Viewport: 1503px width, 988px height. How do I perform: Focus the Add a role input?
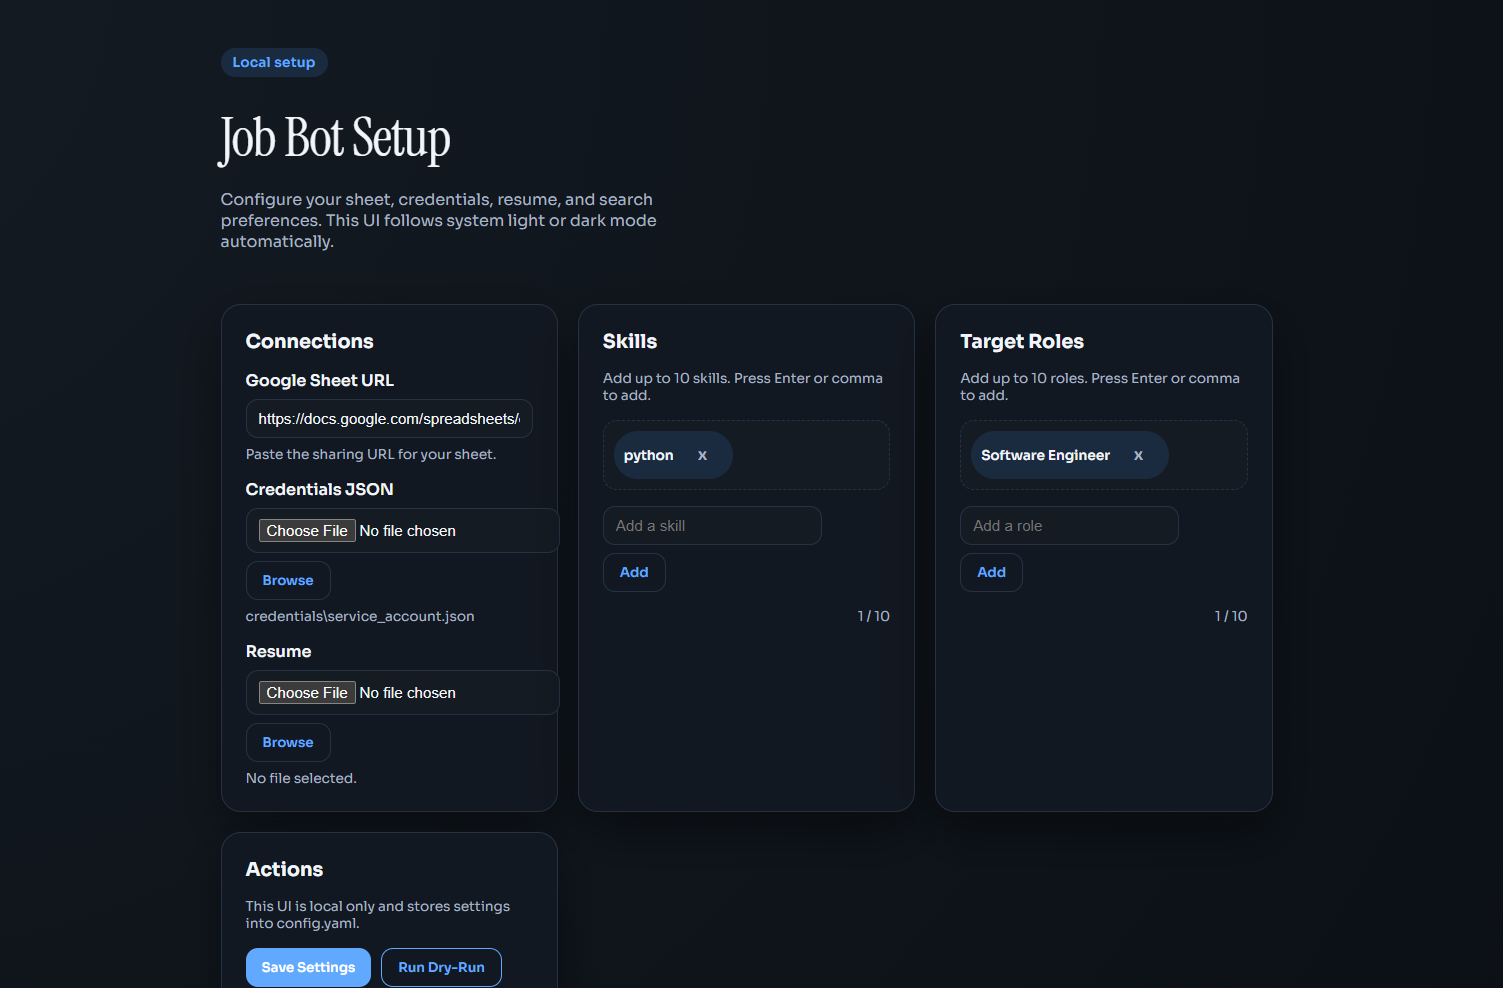[1068, 526]
